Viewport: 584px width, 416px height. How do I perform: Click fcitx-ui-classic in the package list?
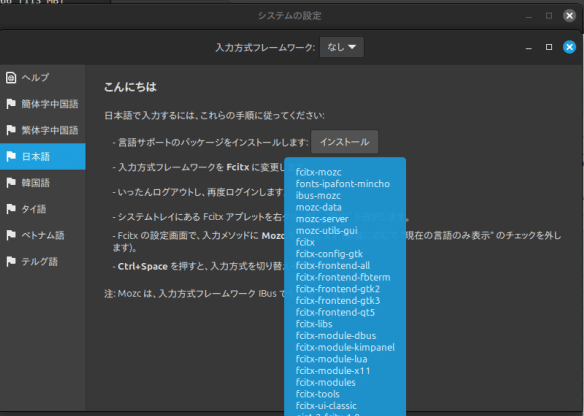pyautogui.click(x=326, y=406)
